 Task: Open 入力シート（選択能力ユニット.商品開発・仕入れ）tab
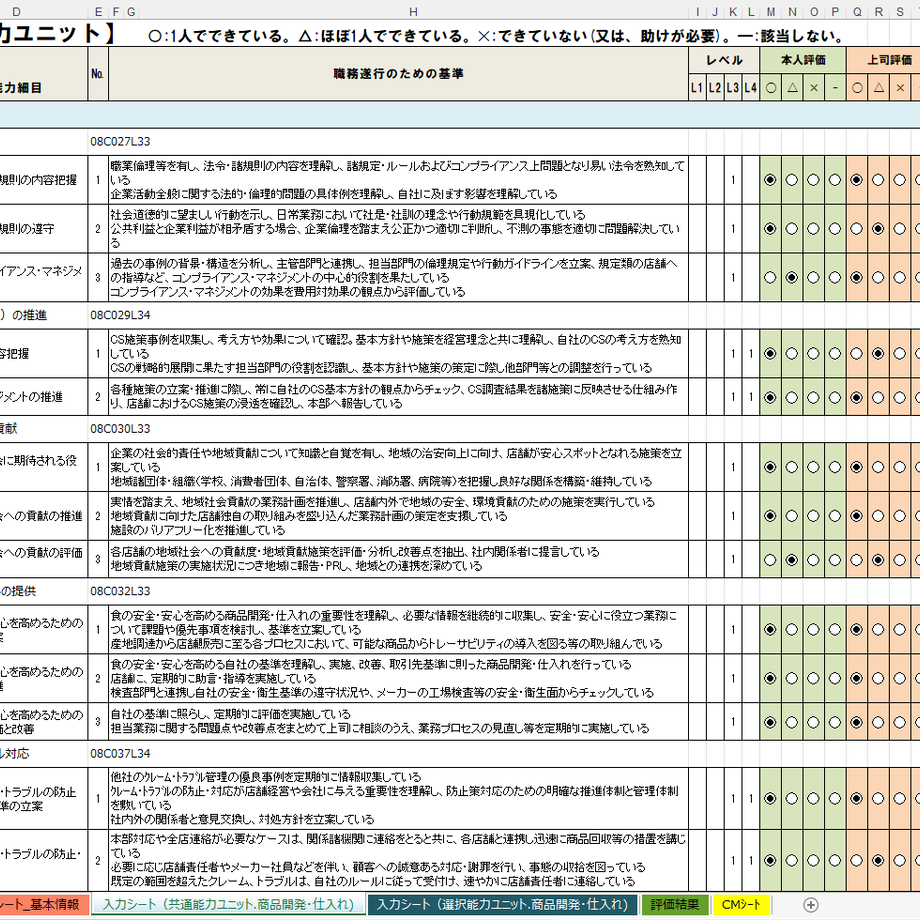click(x=502, y=905)
